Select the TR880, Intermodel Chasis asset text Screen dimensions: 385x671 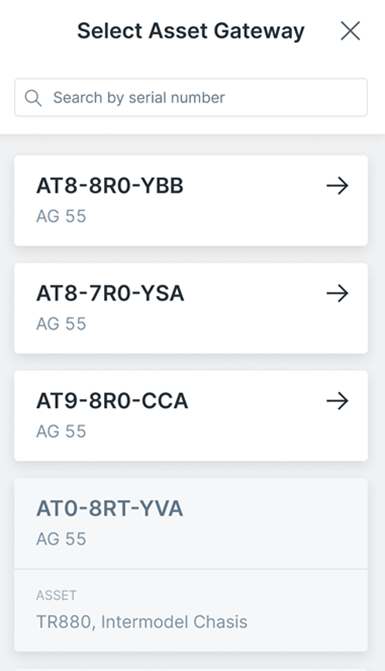tap(142, 622)
